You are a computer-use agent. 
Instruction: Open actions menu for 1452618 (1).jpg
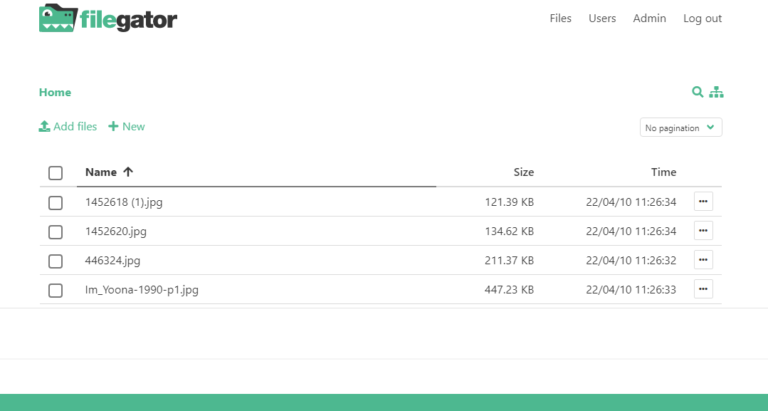703,202
